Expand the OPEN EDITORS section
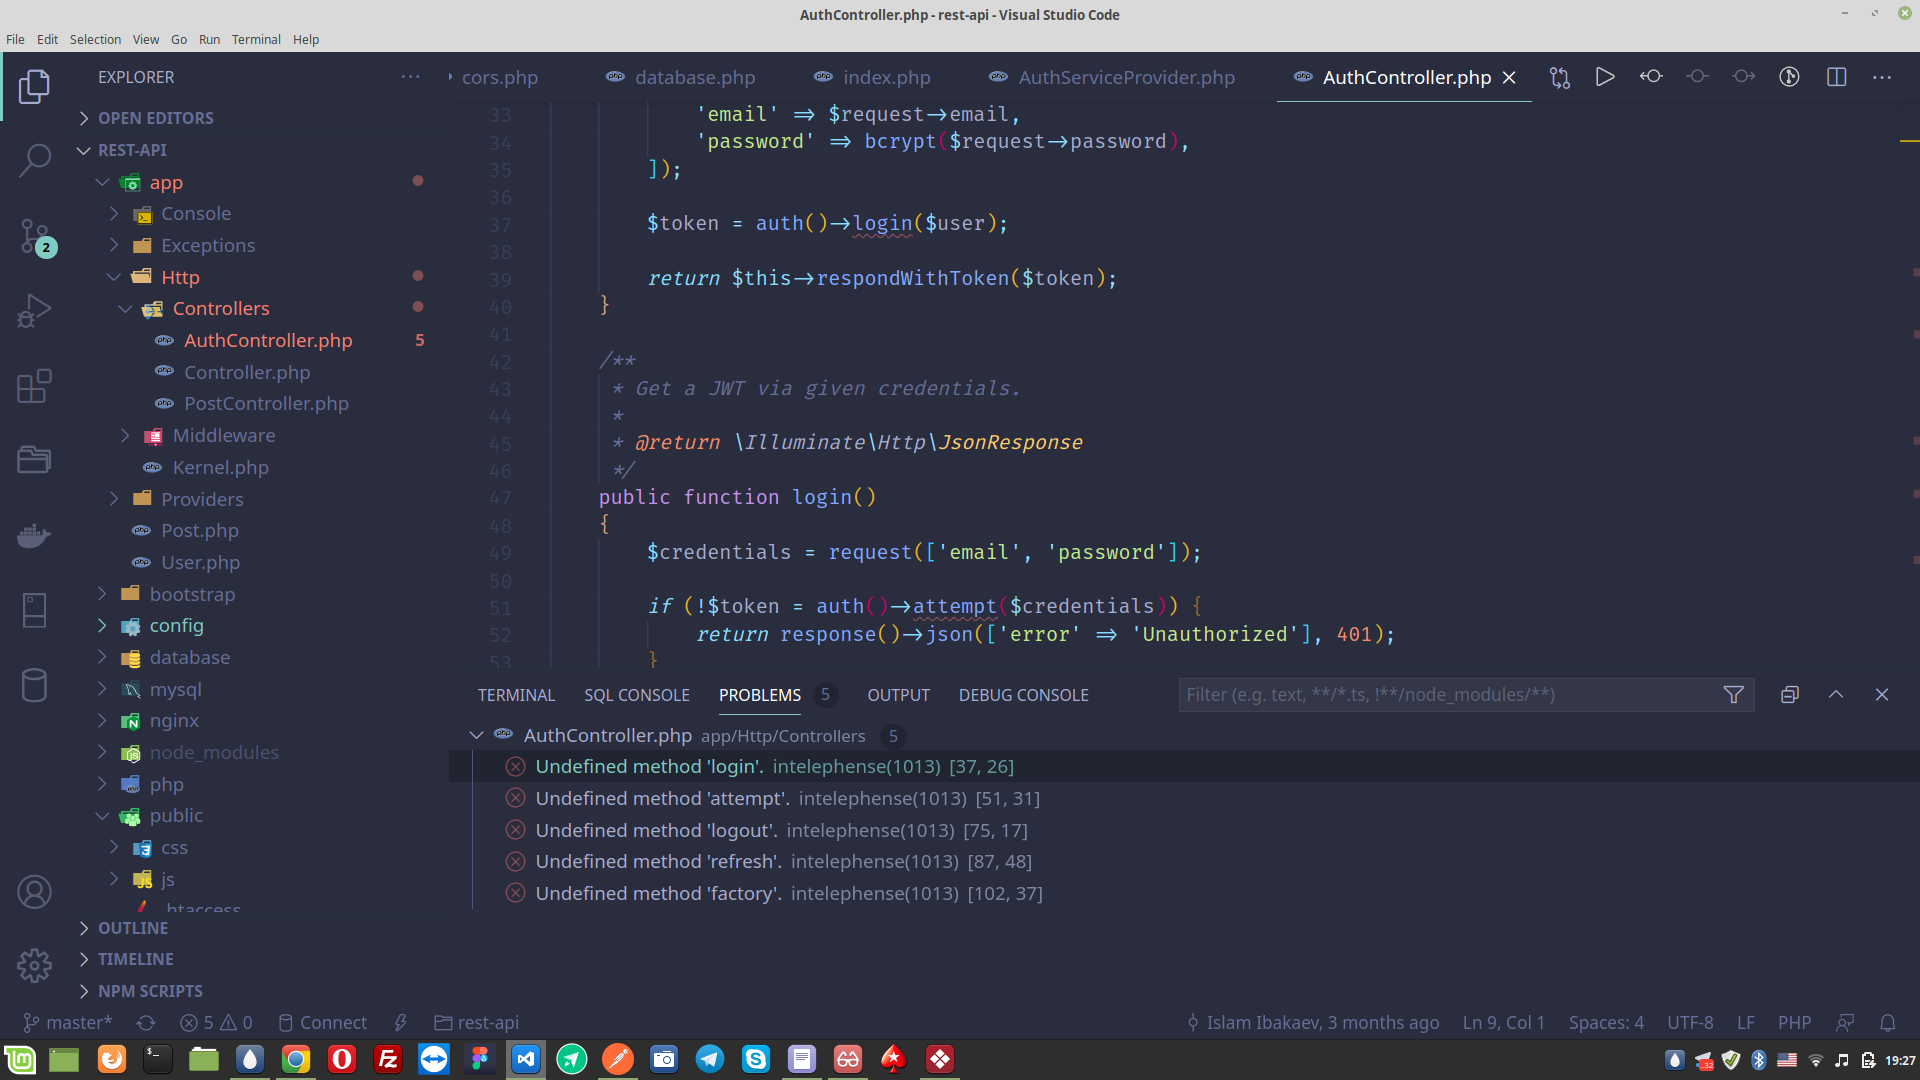This screenshot has height=1080, width=1920. (x=155, y=118)
